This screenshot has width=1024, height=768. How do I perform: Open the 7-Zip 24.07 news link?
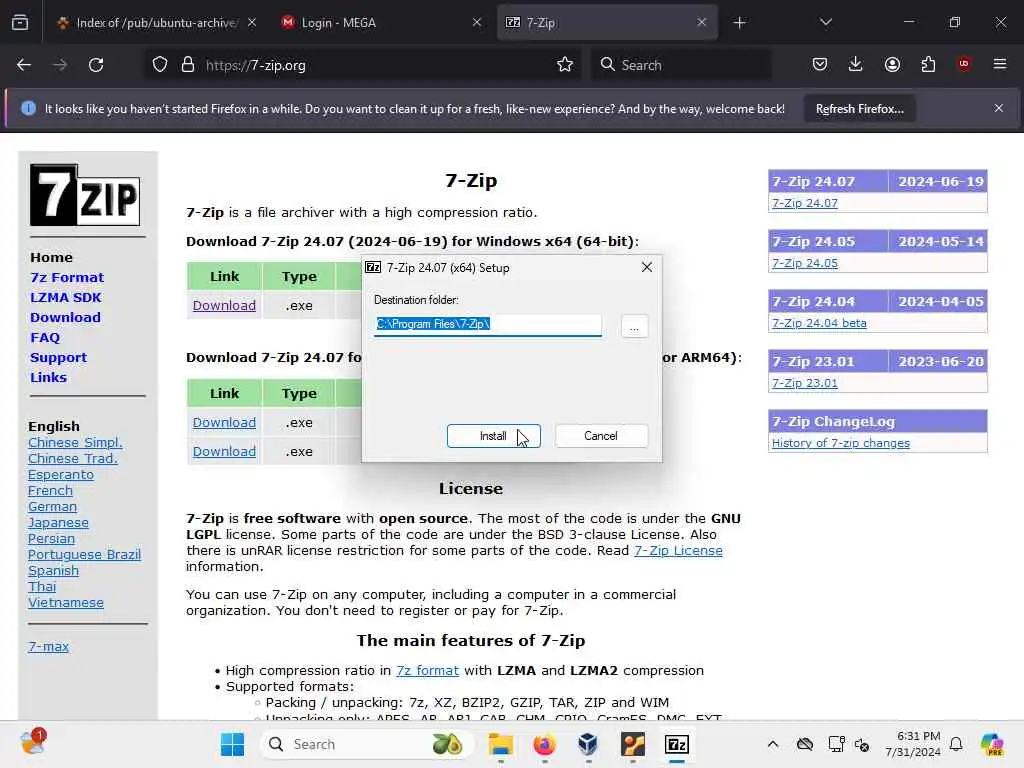pyautogui.click(x=805, y=203)
